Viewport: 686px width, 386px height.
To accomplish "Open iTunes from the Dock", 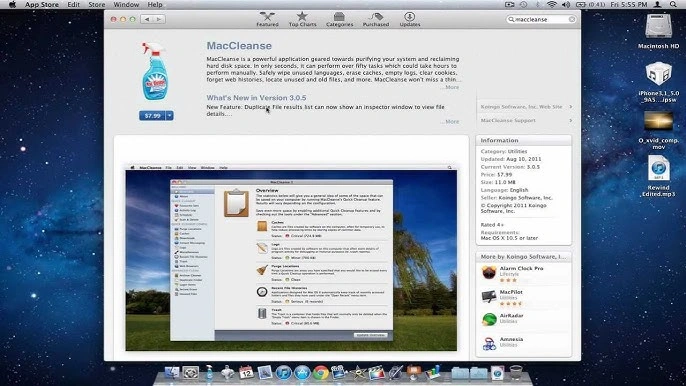I will (284, 372).
